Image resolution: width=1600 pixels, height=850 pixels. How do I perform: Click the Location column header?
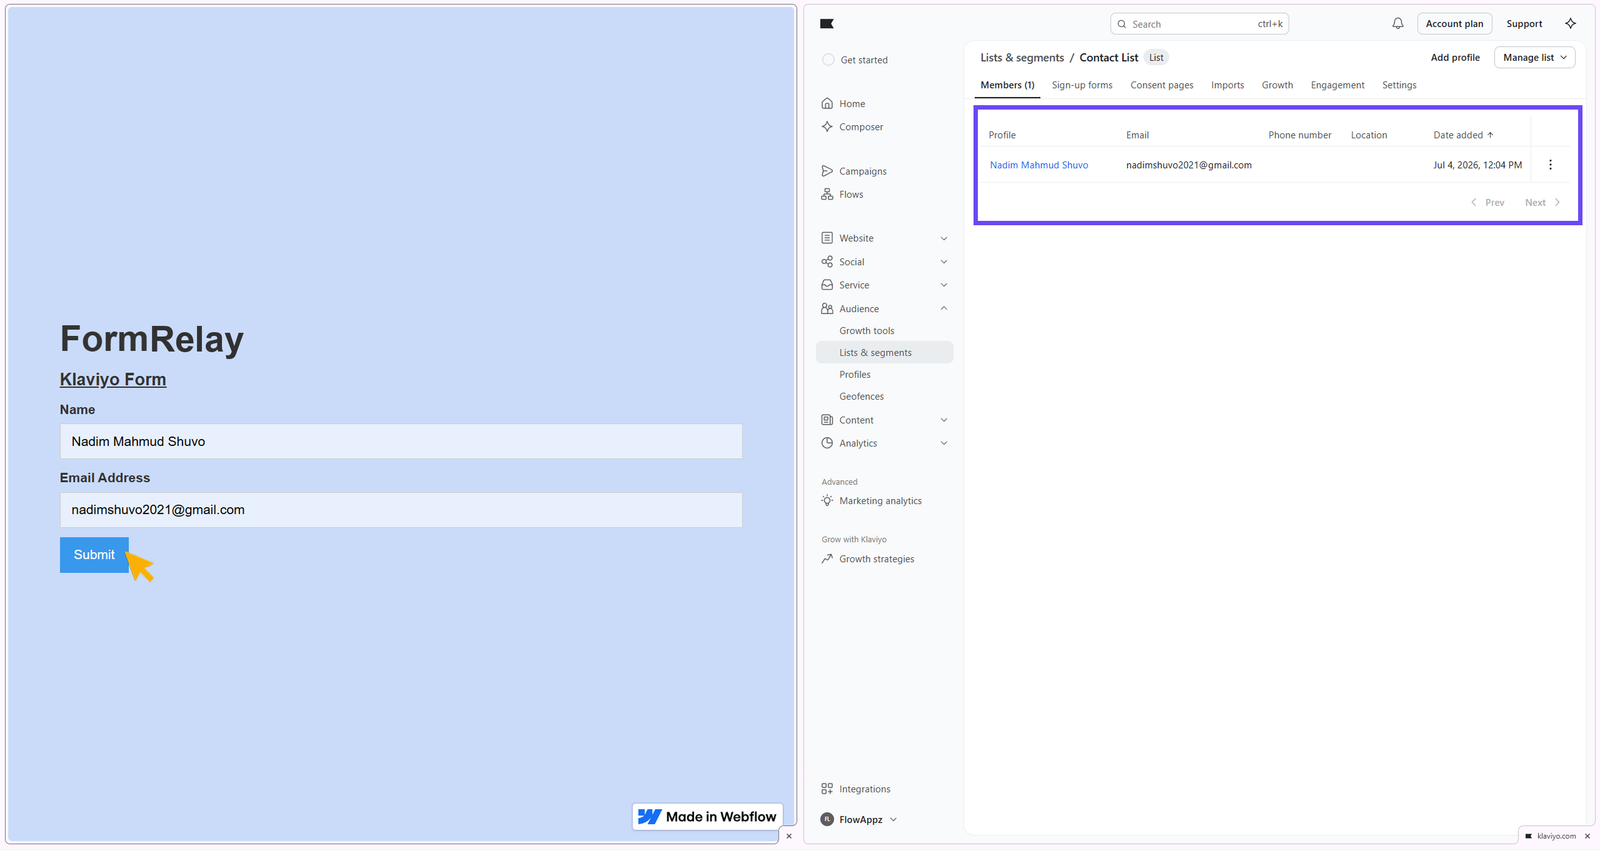tap(1369, 135)
